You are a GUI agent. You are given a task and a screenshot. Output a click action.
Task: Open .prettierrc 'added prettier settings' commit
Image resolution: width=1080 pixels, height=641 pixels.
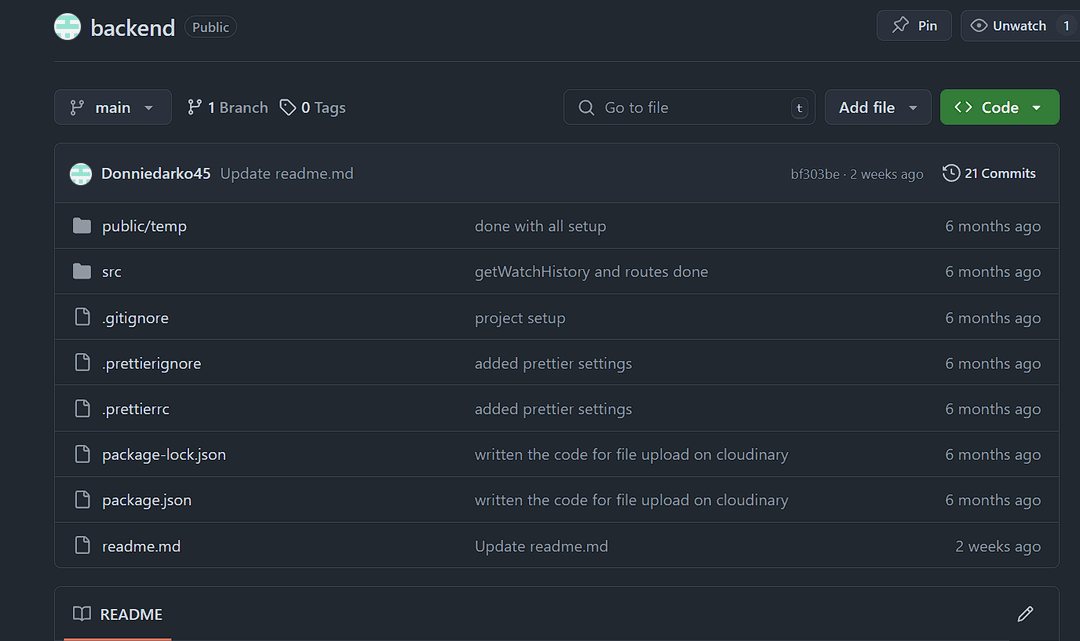tap(553, 408)
